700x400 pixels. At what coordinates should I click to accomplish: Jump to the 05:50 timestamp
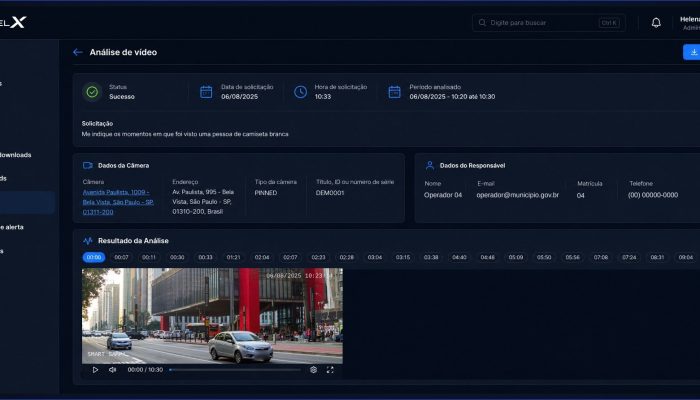pyautogui.click(x=544, y=257)
